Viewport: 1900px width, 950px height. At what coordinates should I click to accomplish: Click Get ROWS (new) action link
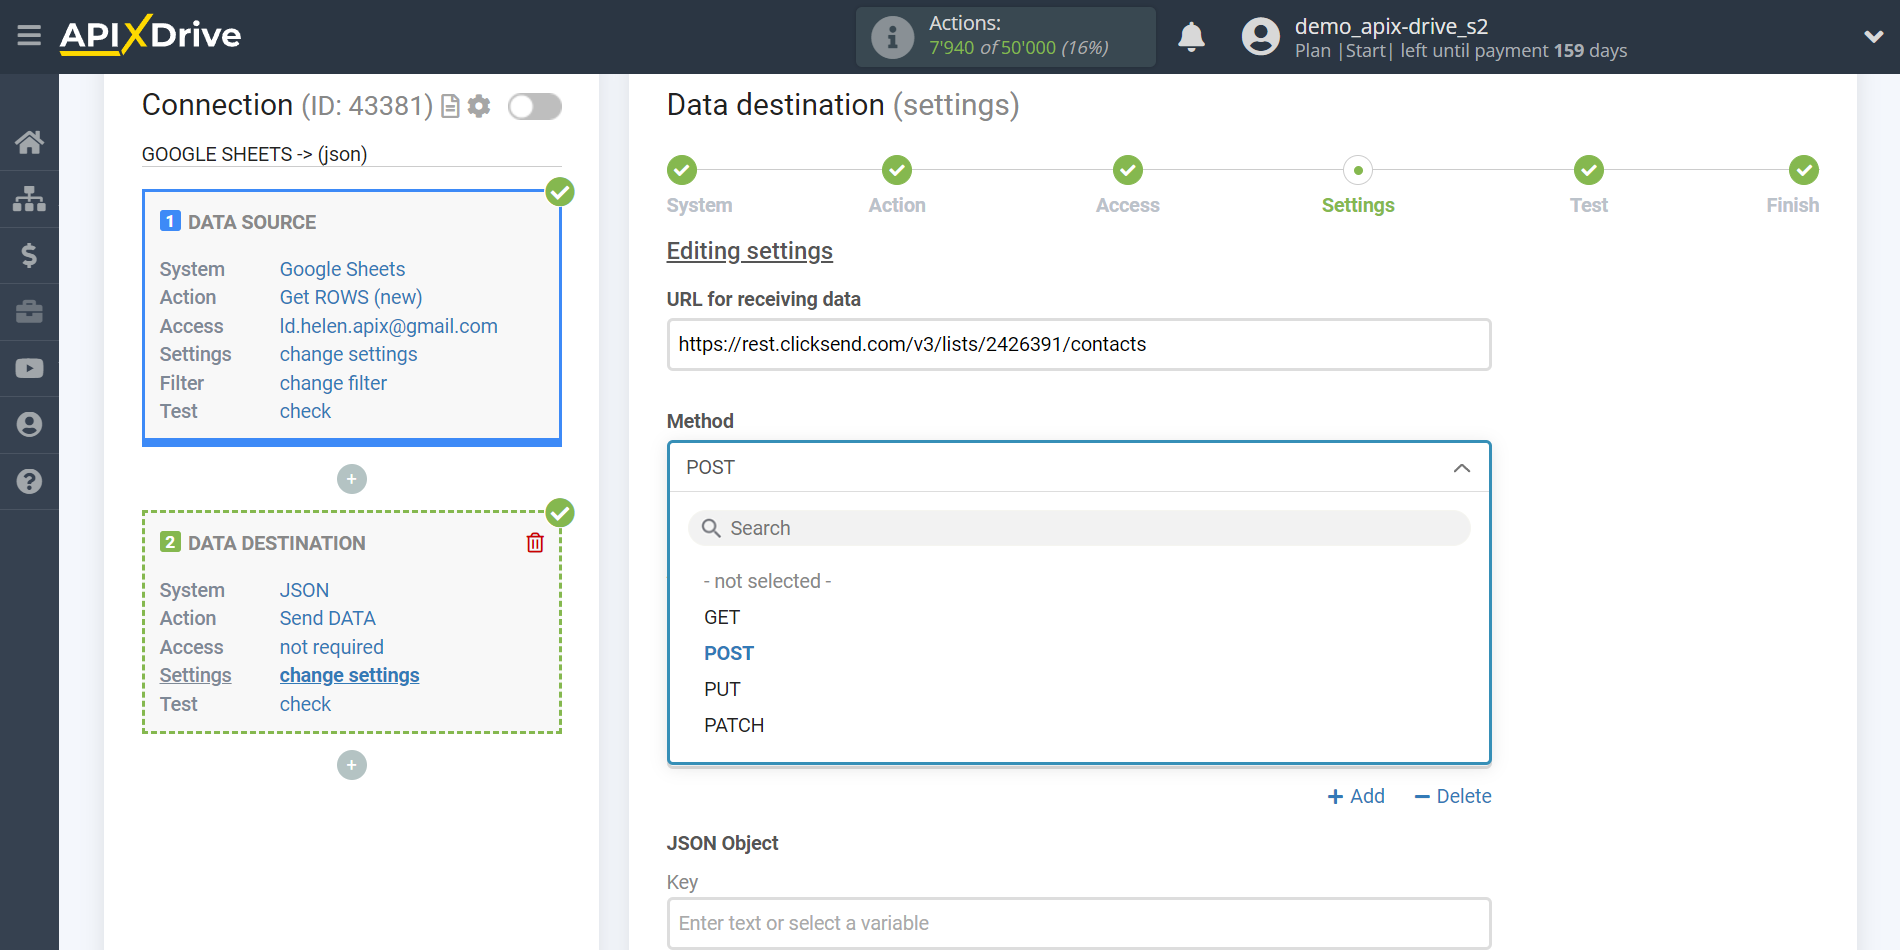coord(351,297)
